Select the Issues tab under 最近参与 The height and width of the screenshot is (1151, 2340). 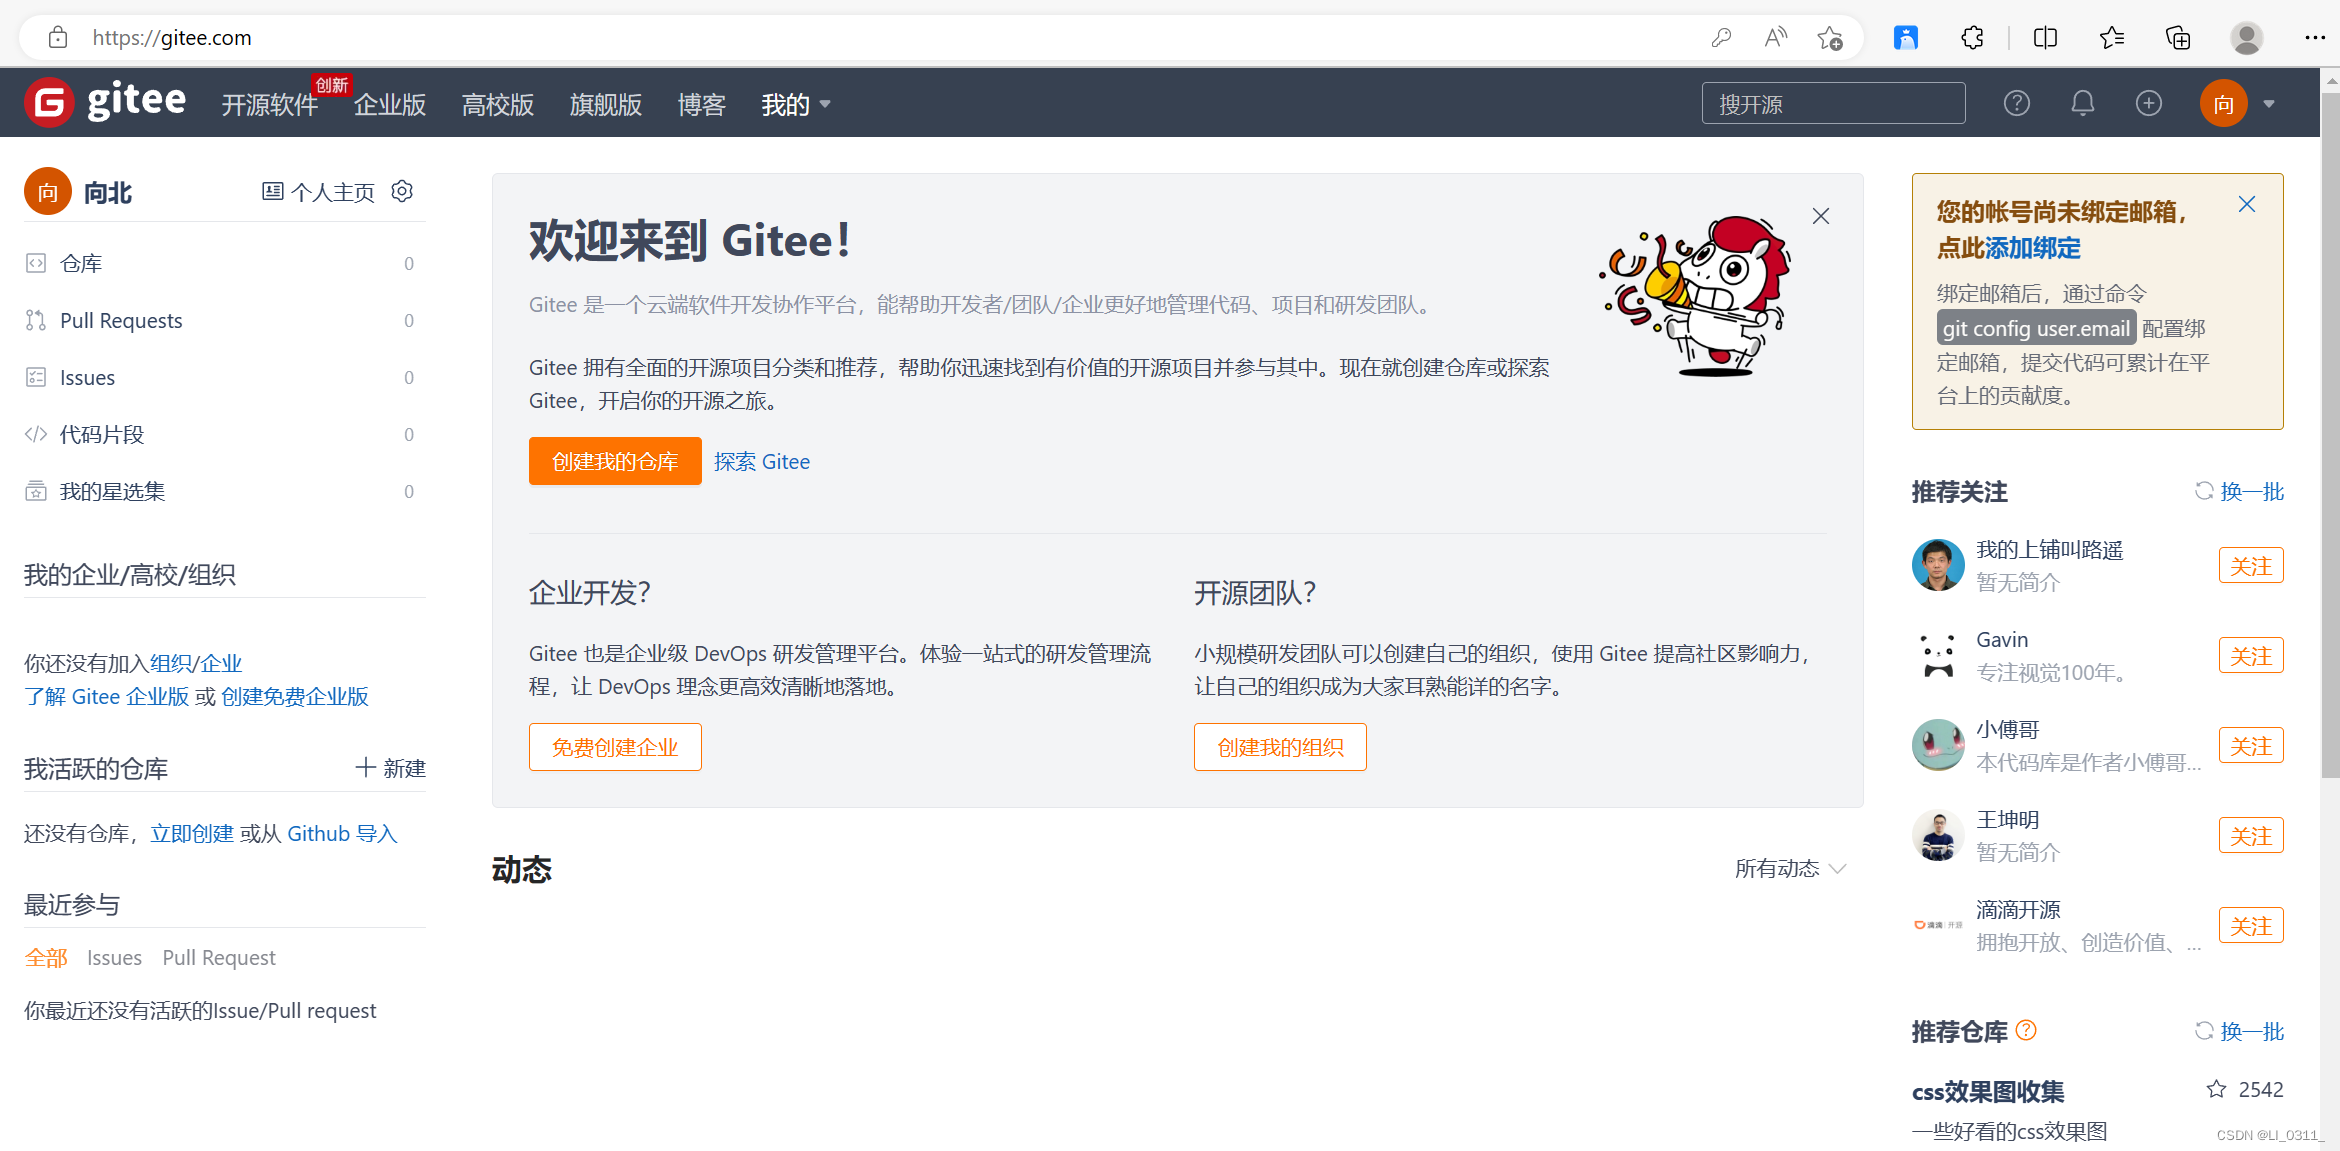click(x=114, y=957)
